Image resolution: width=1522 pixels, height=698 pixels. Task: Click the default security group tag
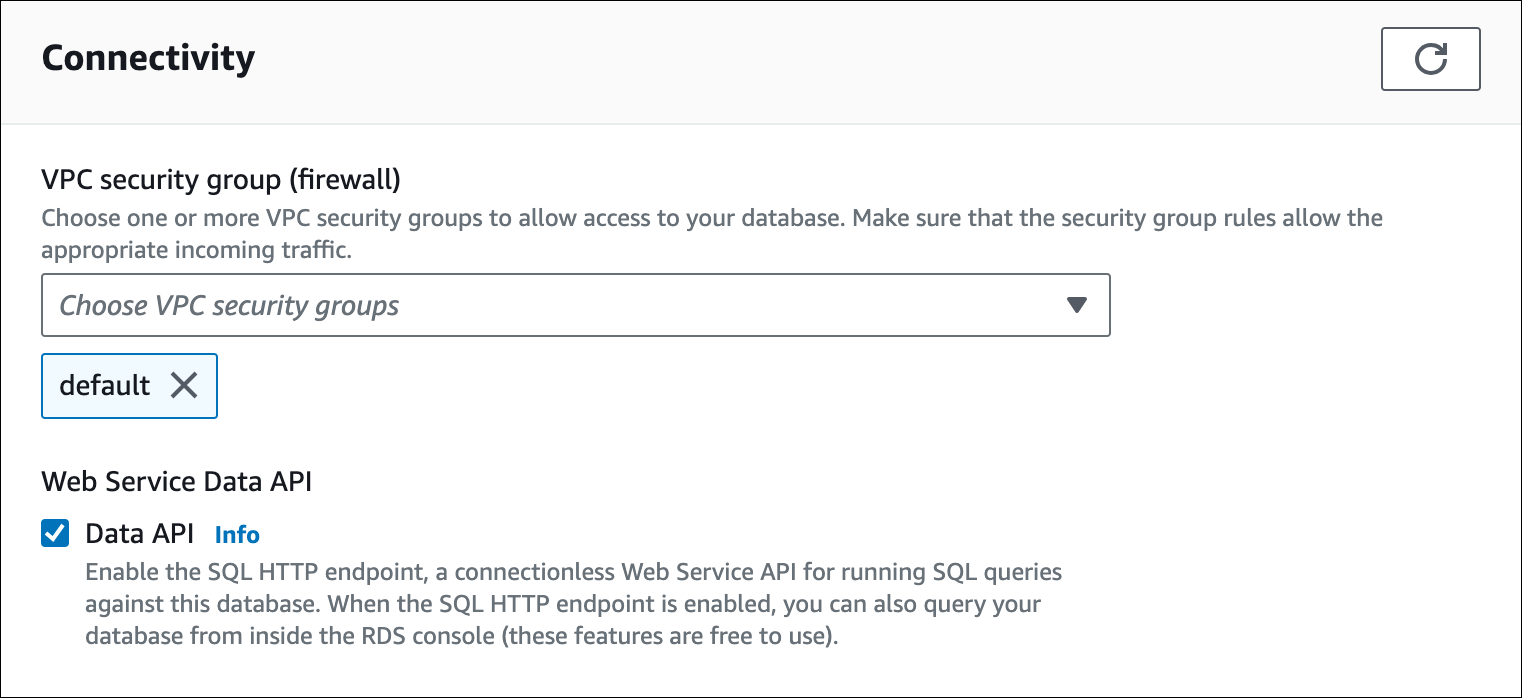pyautogui.click(x=105, y=386)
